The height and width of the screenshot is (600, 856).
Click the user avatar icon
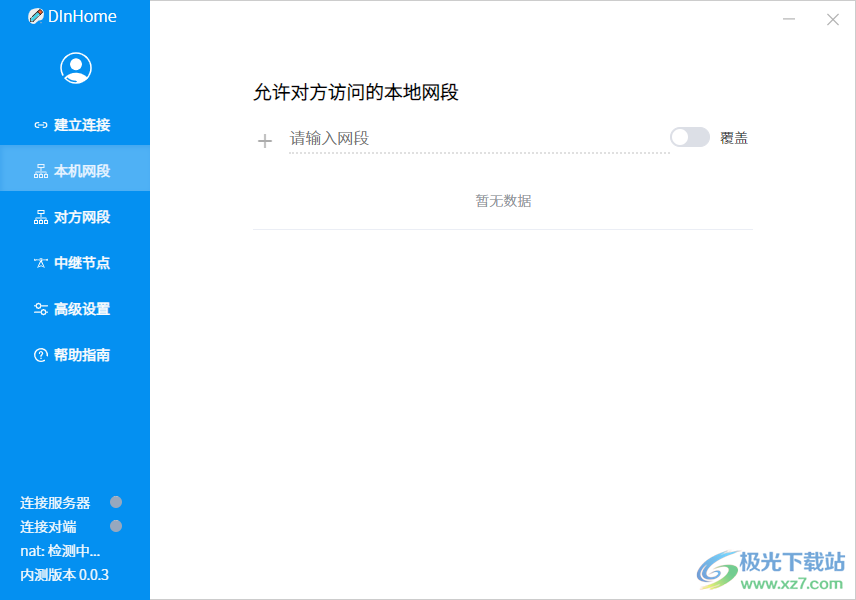coord(75,67)
